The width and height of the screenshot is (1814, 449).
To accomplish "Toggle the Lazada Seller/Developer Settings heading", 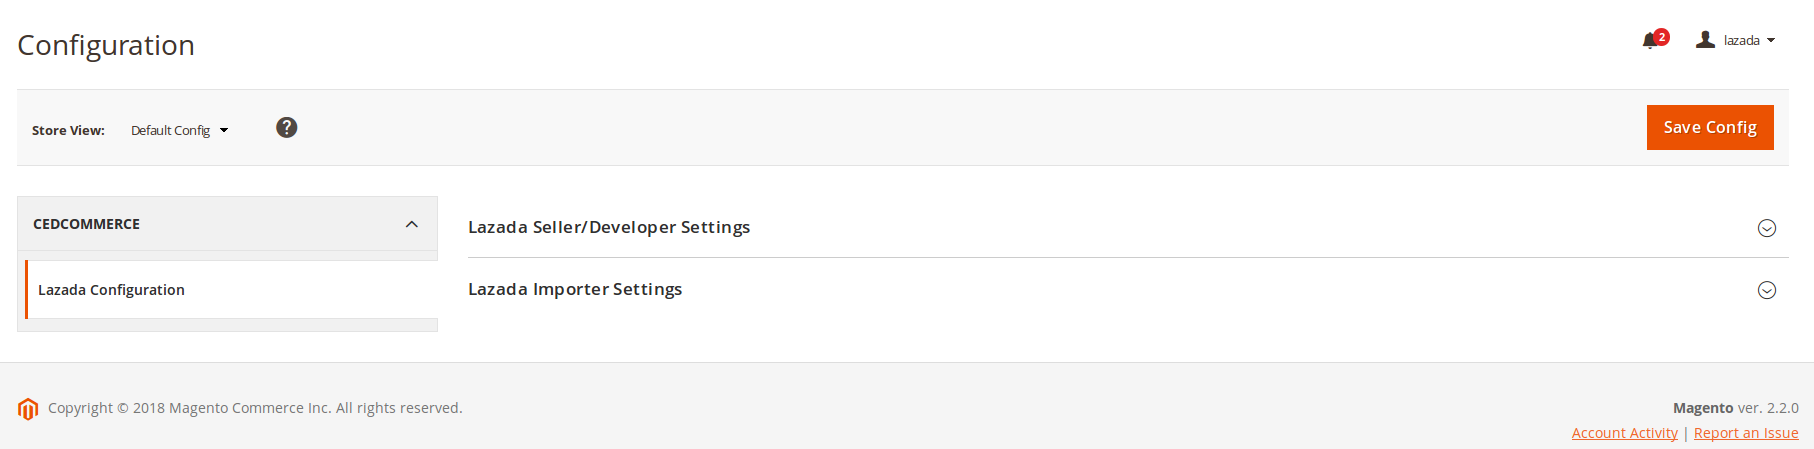I will tap(609, 227).
